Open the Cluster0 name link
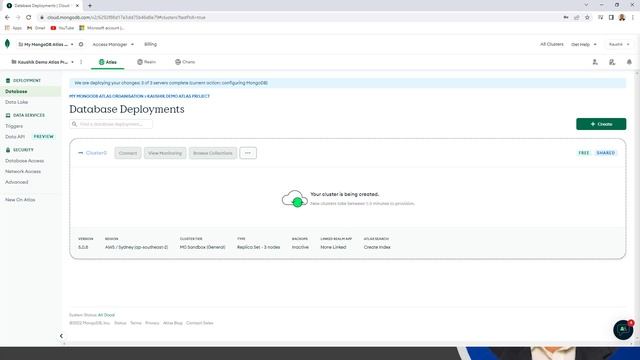 [96, 153]
